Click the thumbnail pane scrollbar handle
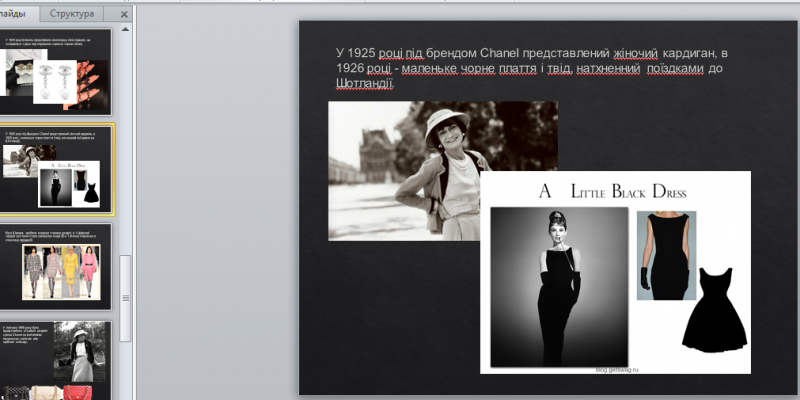The width and height of the screenshot is (800, 400). [x=125, y=298]
